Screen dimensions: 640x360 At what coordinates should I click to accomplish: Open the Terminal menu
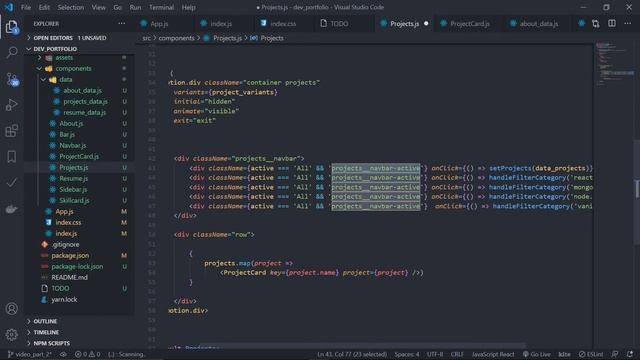(161, 7)
